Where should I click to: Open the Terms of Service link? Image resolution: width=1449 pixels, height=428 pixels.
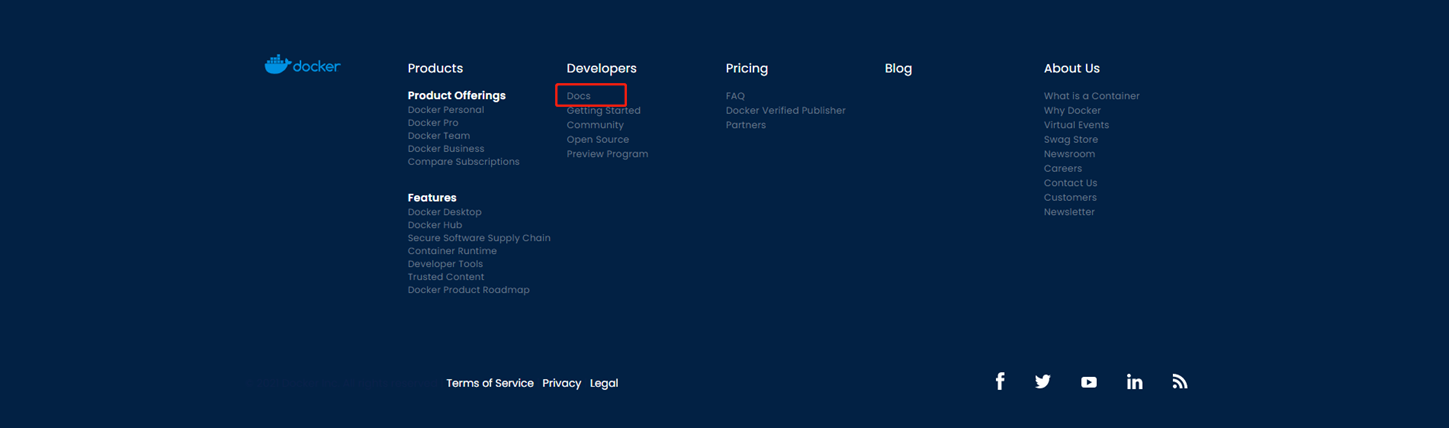pyautogui.click(x=489, y=383)
